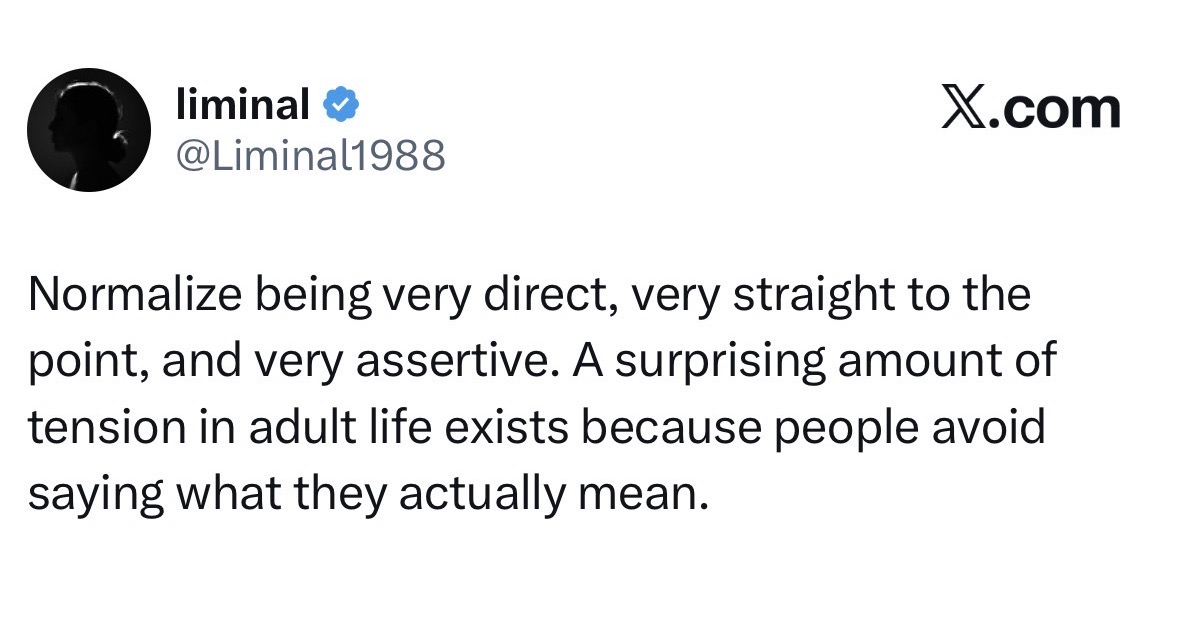Open the @Liminal1988 handle link

coord(310,155)
